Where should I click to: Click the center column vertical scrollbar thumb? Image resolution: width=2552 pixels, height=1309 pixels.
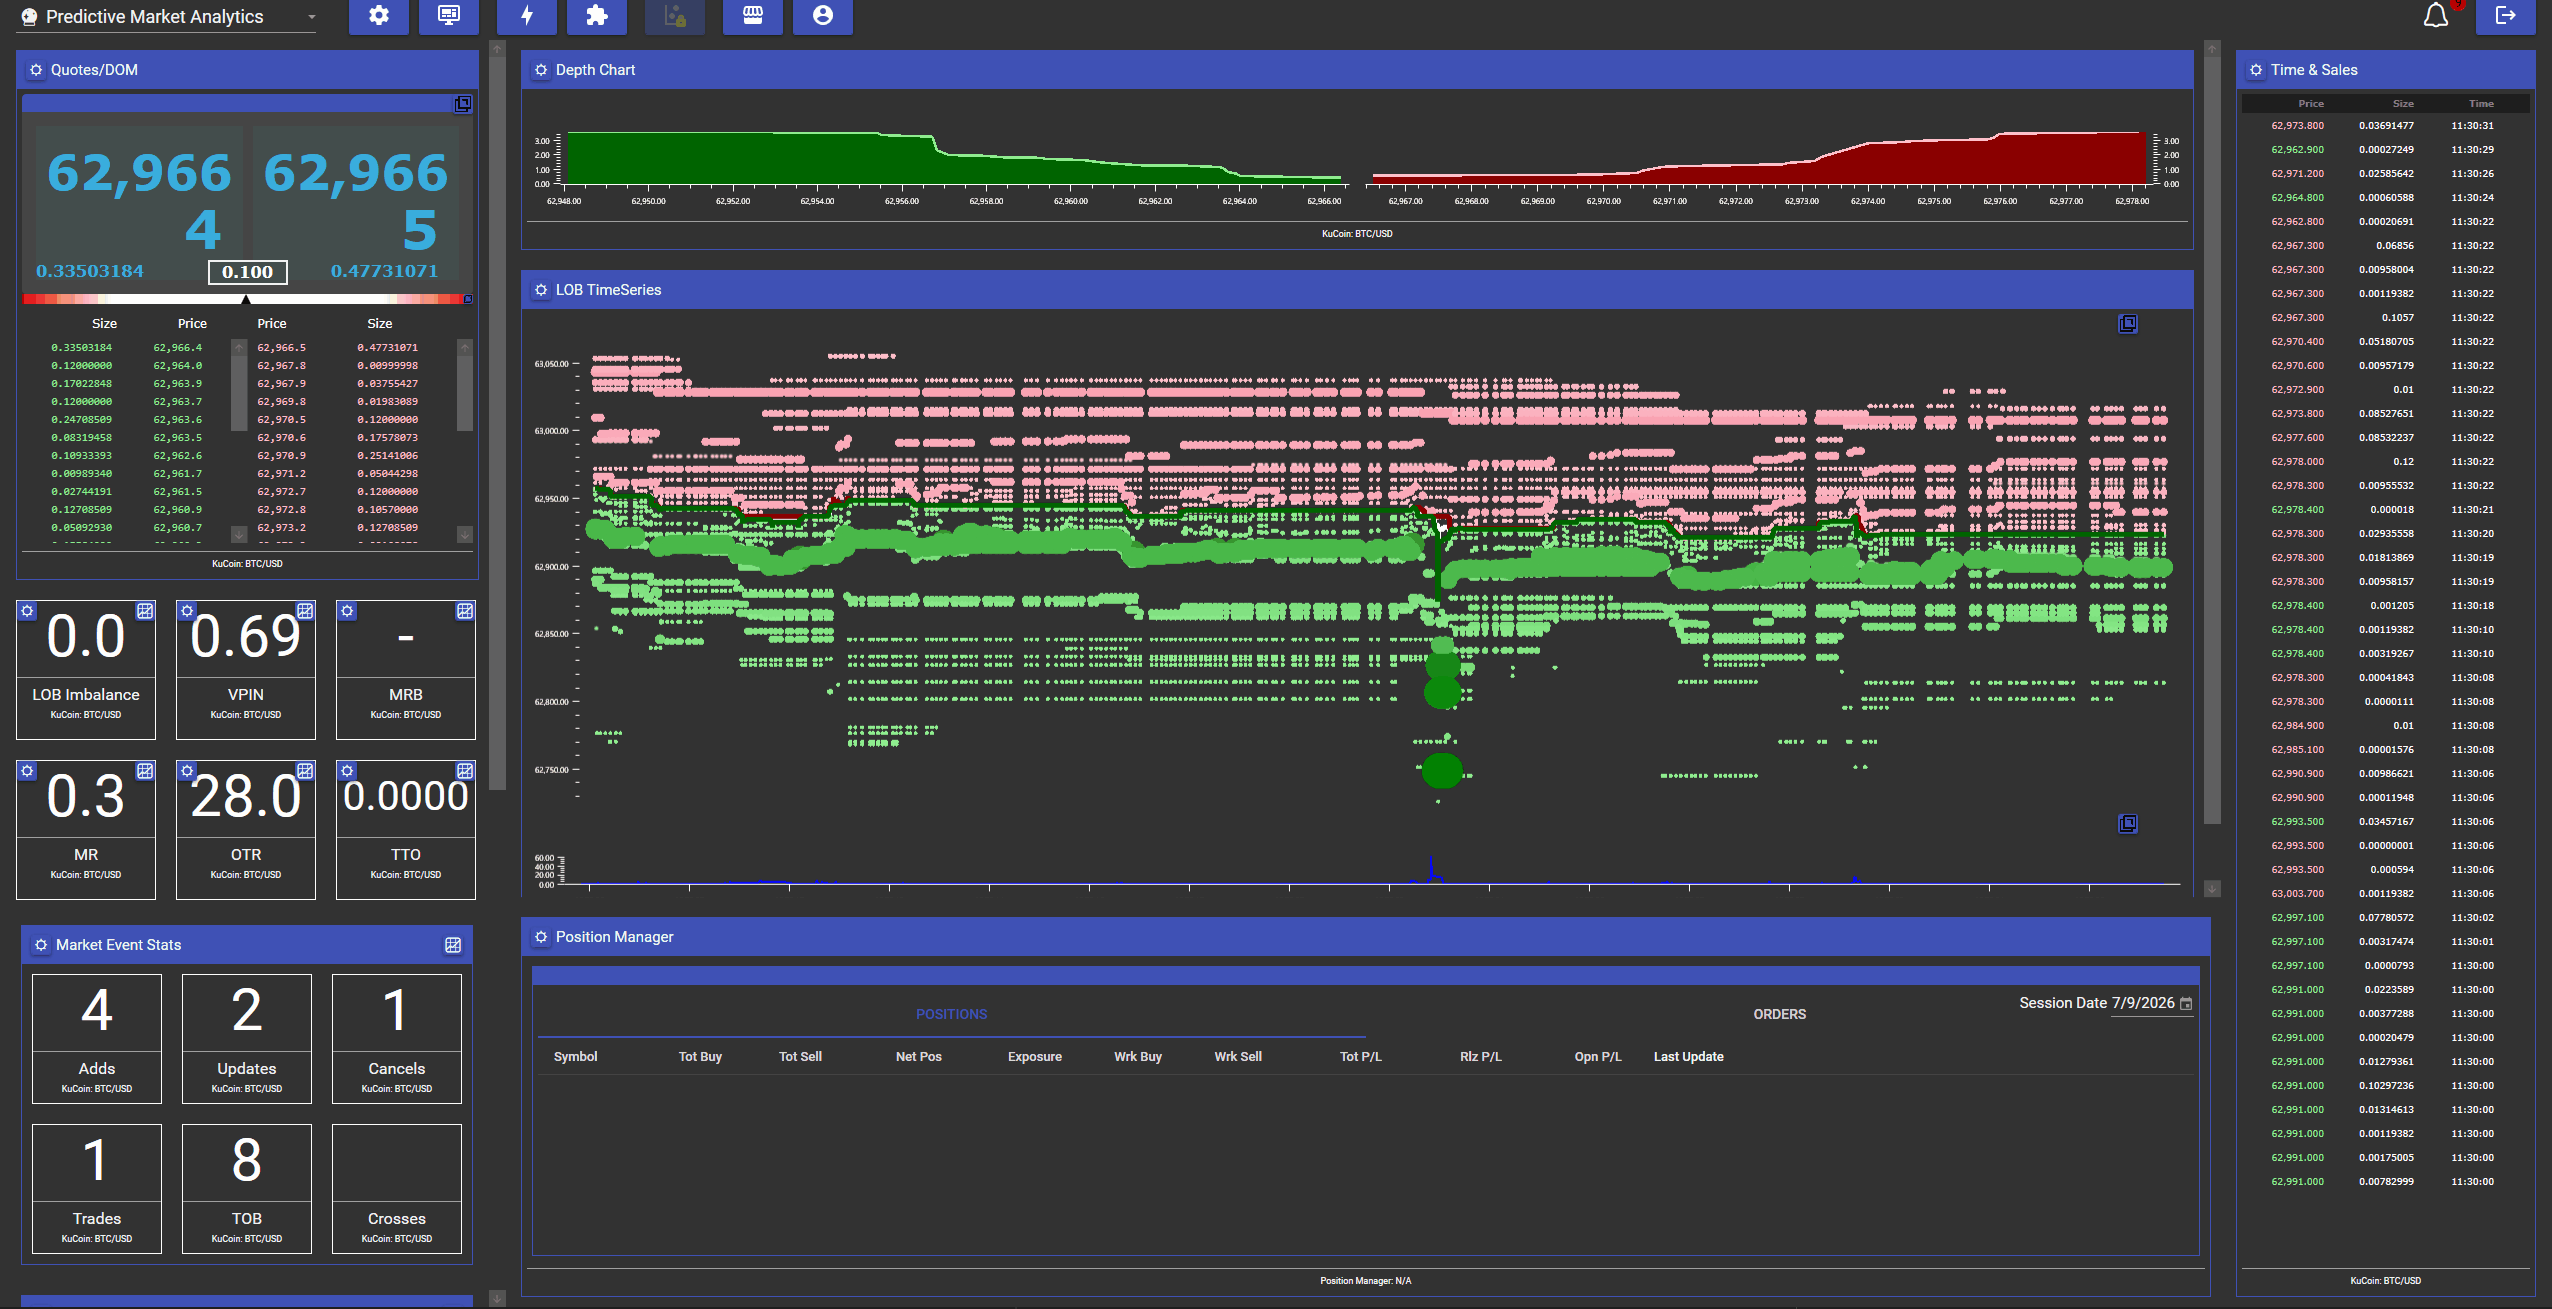2212,440
